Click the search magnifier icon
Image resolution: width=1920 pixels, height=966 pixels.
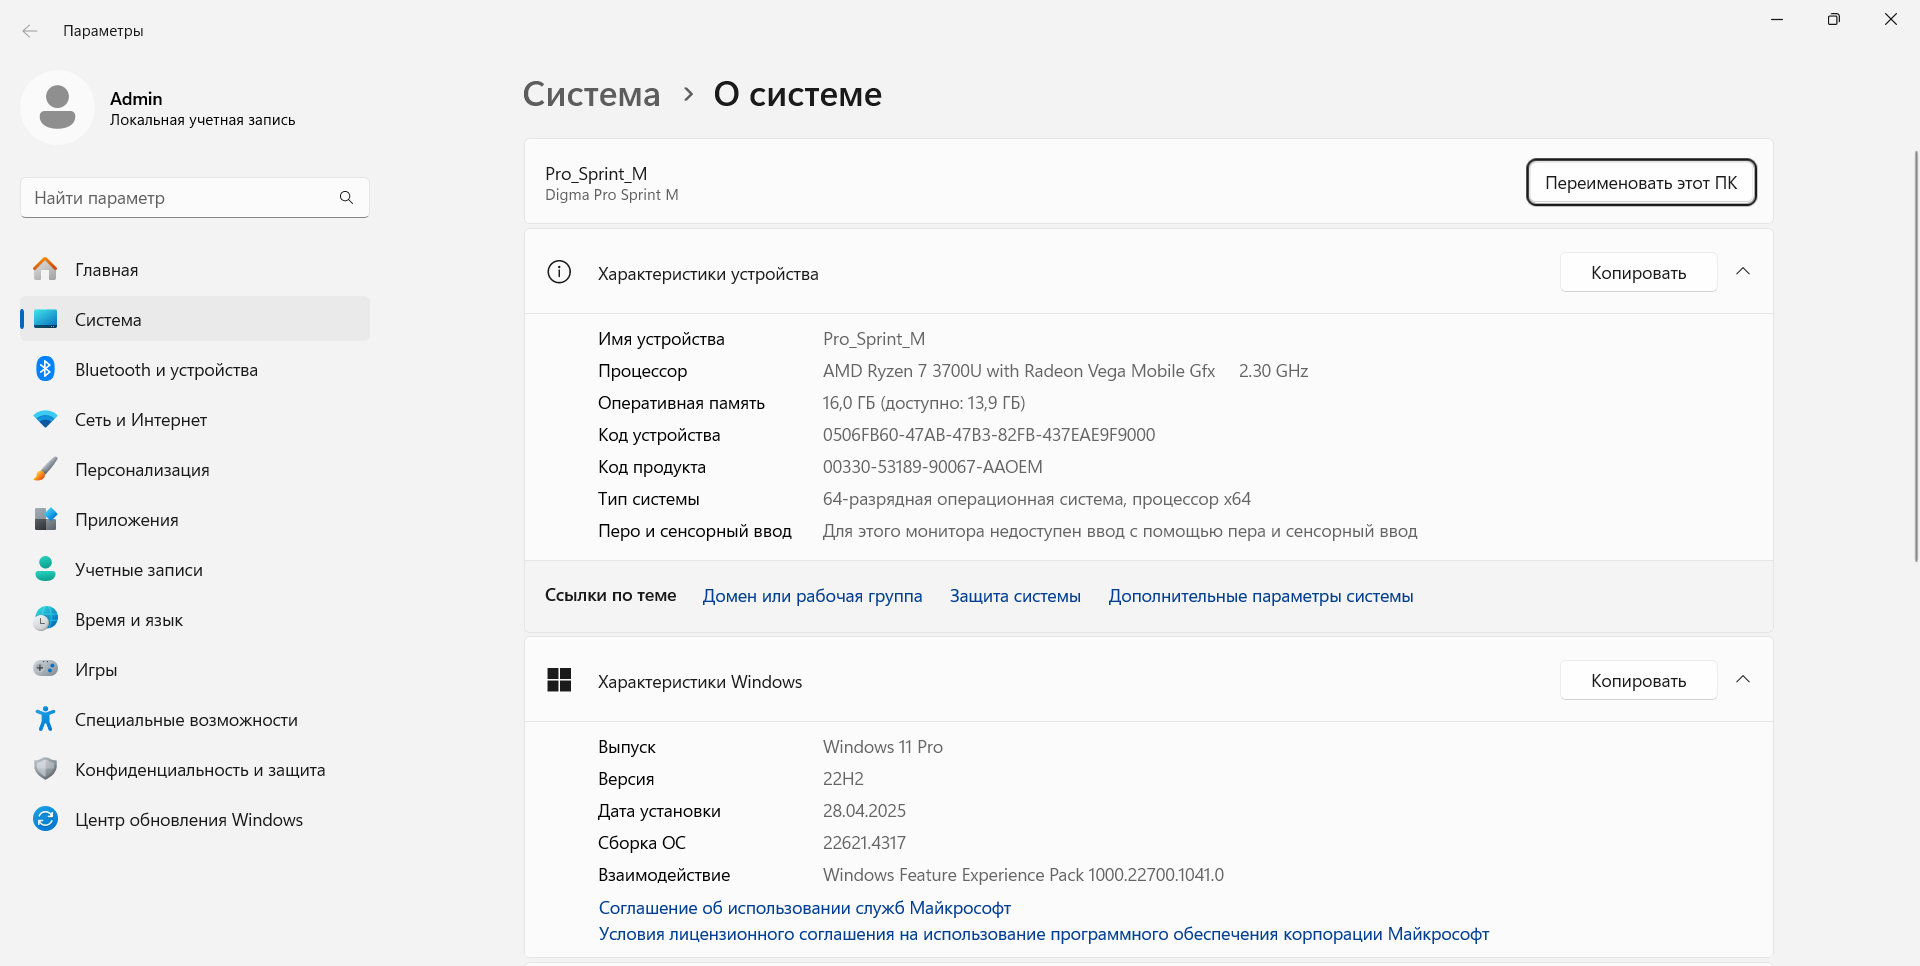point(346,197)
